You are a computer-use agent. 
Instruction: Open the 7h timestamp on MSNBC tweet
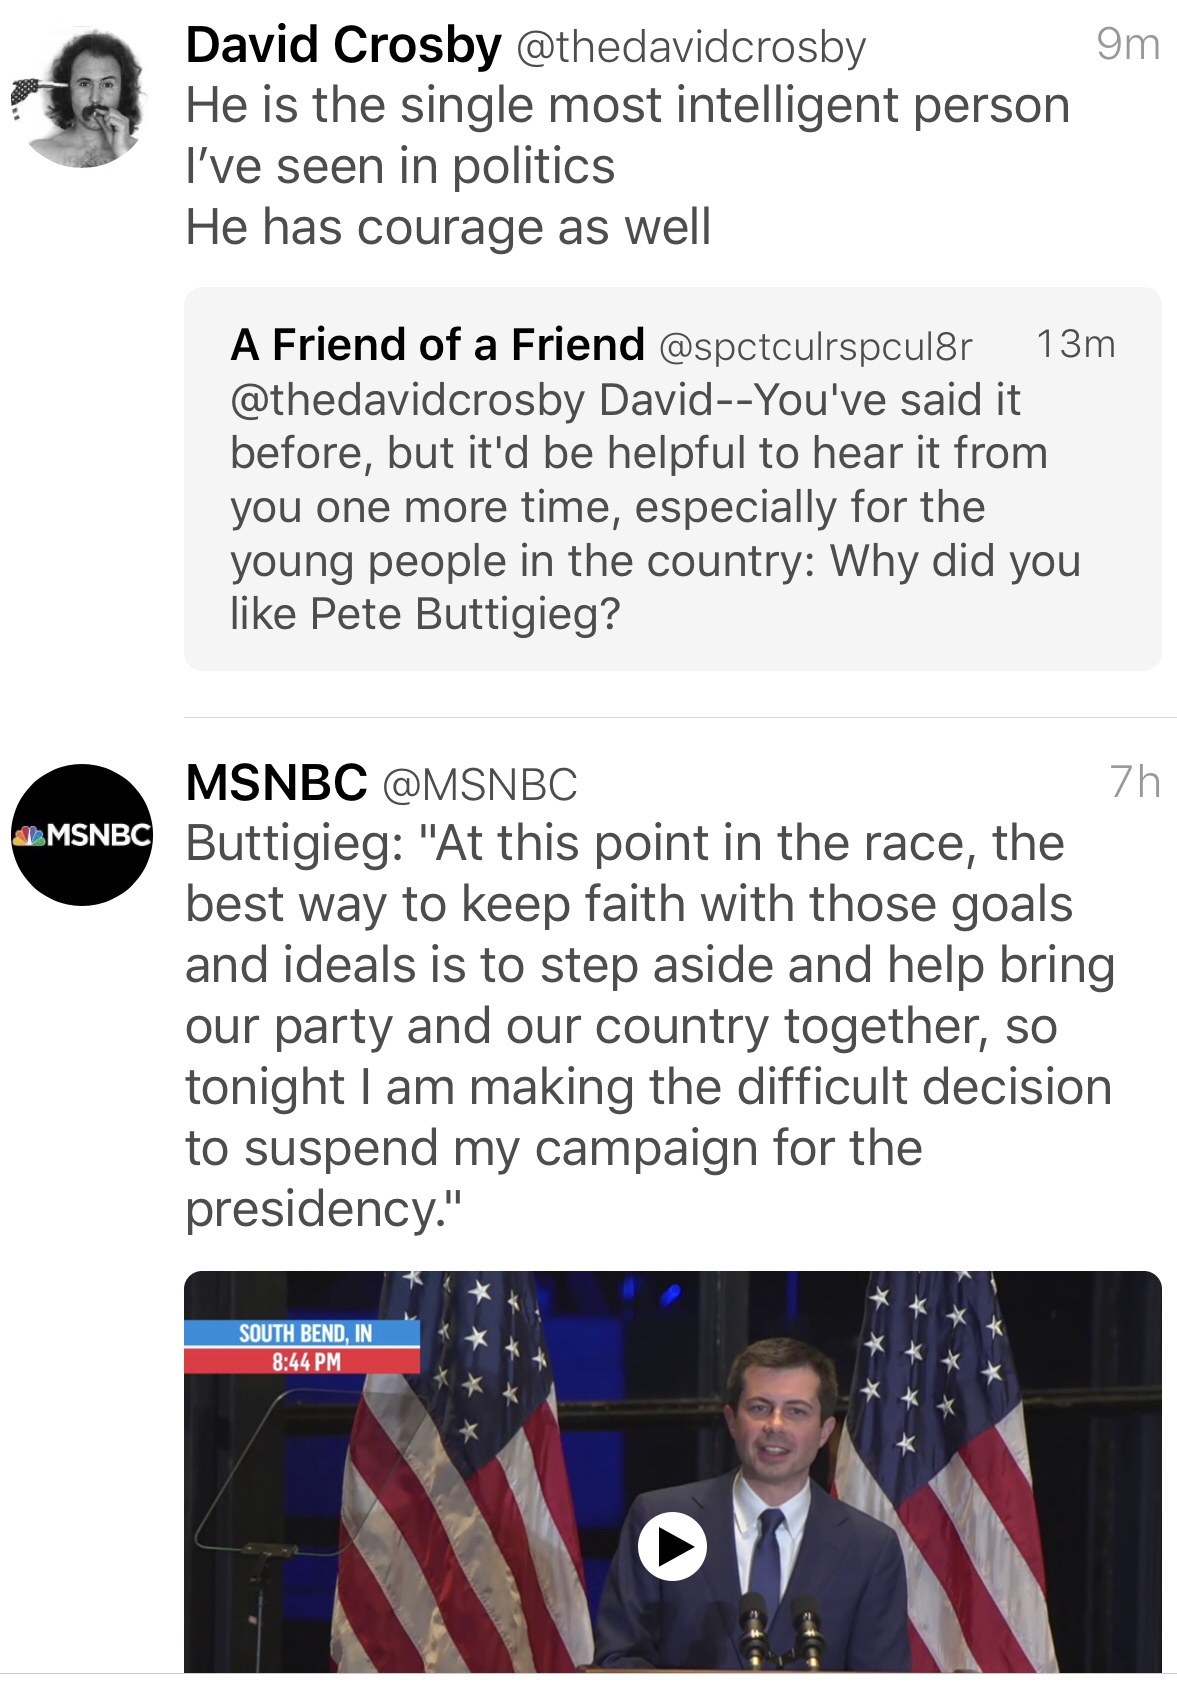tap(1135, 782)
